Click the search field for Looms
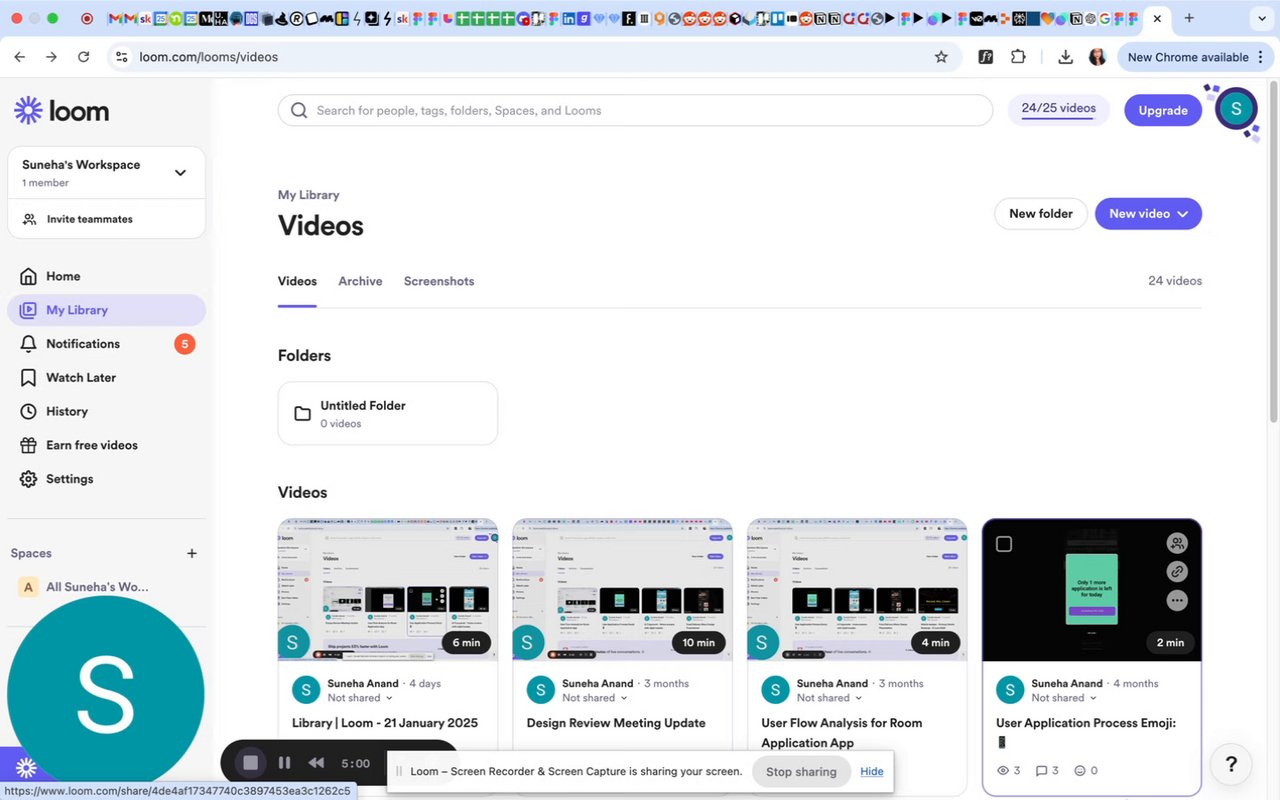Screen dimensions: 1280x800 [x=635, y=110]
